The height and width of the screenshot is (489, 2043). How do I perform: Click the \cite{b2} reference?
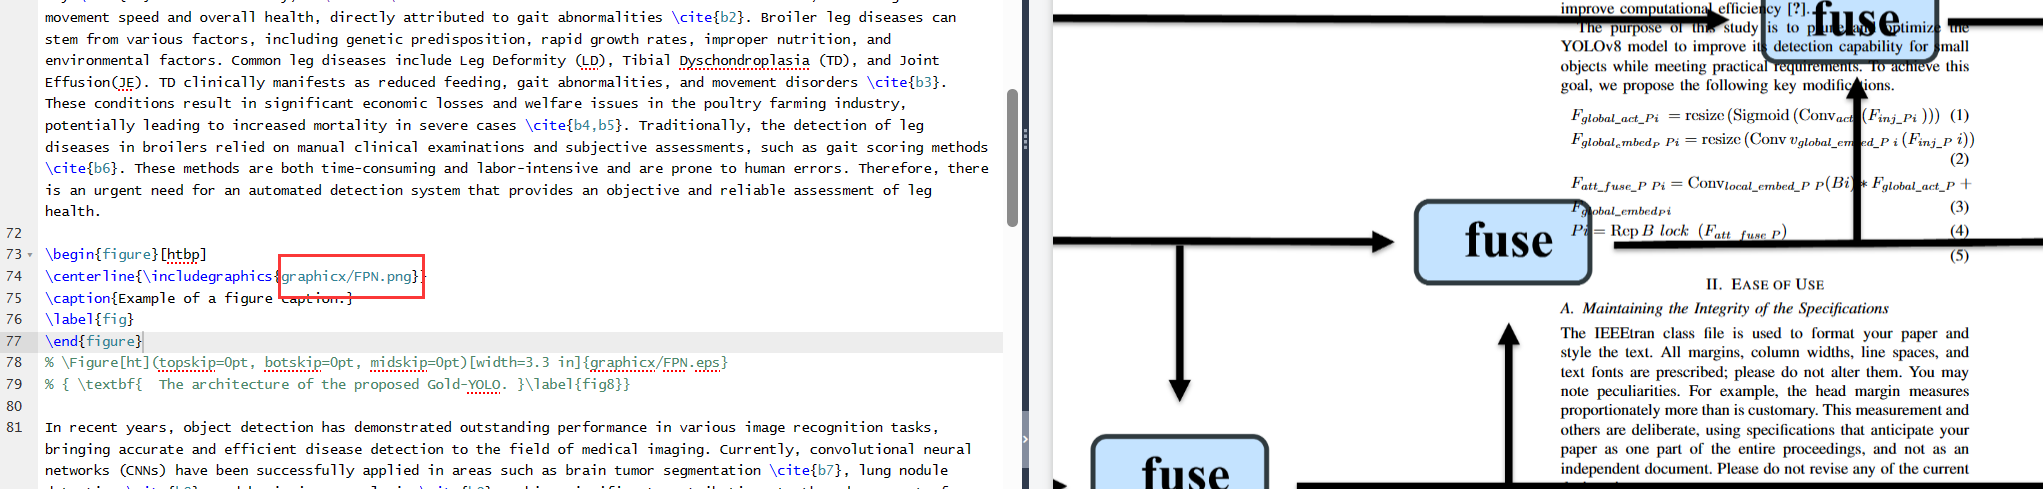[x=712, y=17]
